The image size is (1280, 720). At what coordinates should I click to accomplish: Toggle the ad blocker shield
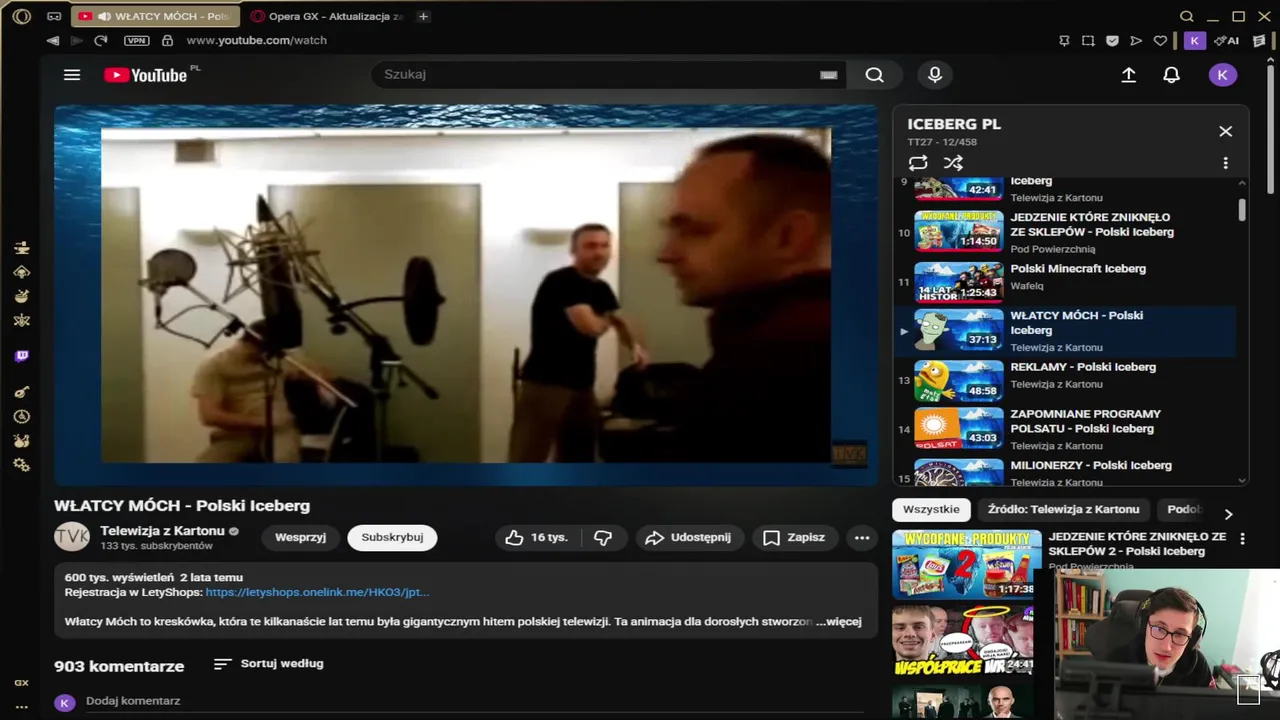1112,41
